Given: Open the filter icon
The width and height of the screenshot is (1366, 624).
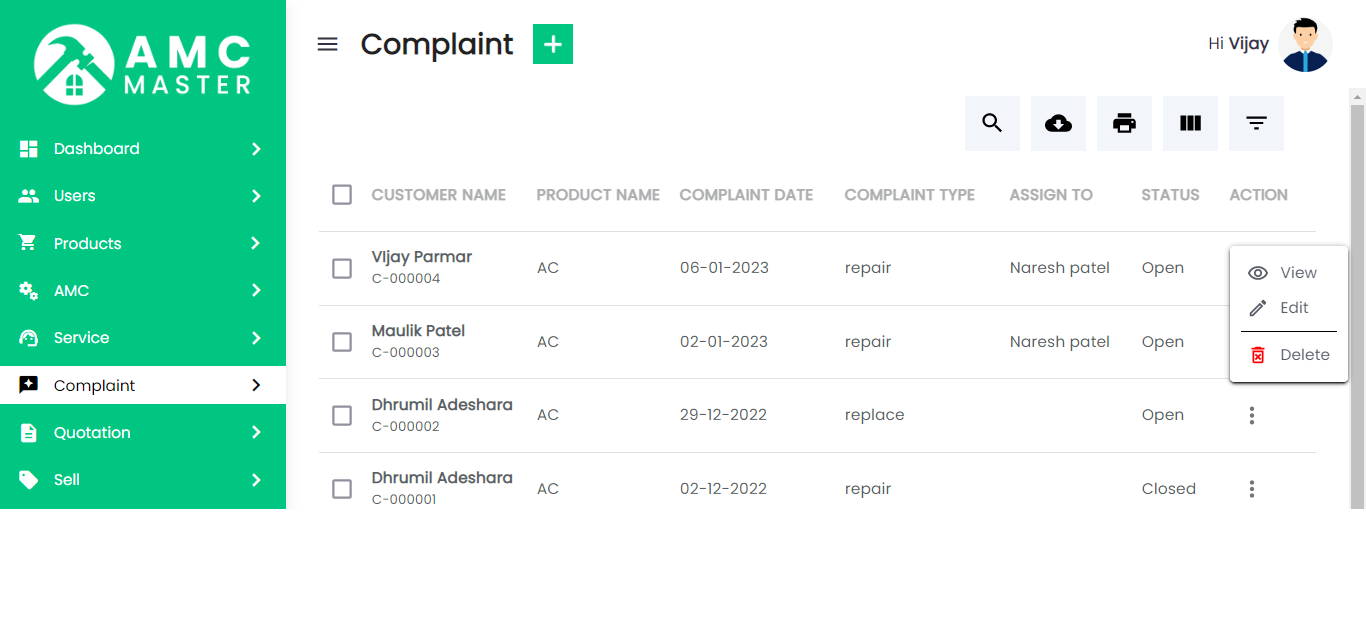Looking at the screenshot, I should click(x=1255, y=123).
